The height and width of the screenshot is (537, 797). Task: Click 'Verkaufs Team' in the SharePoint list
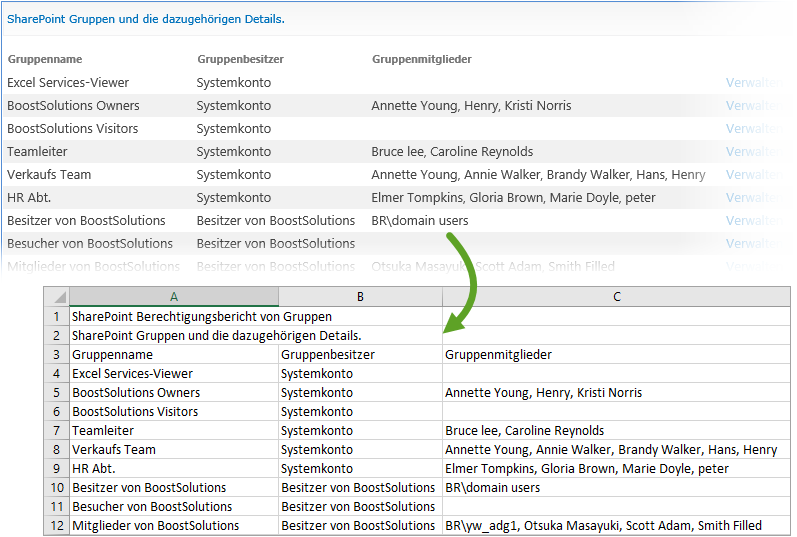pos(49,174)
